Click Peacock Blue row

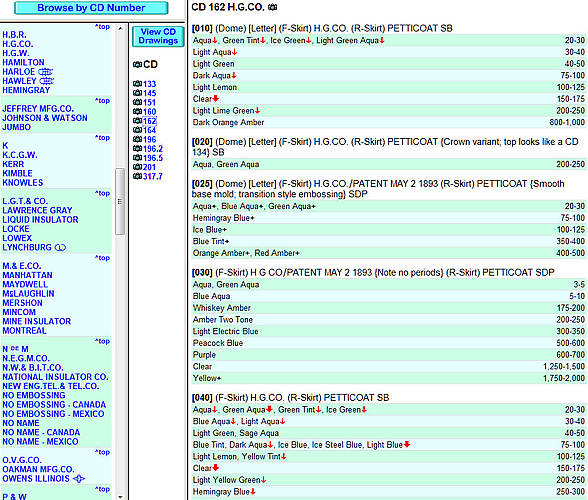(388, 343)
